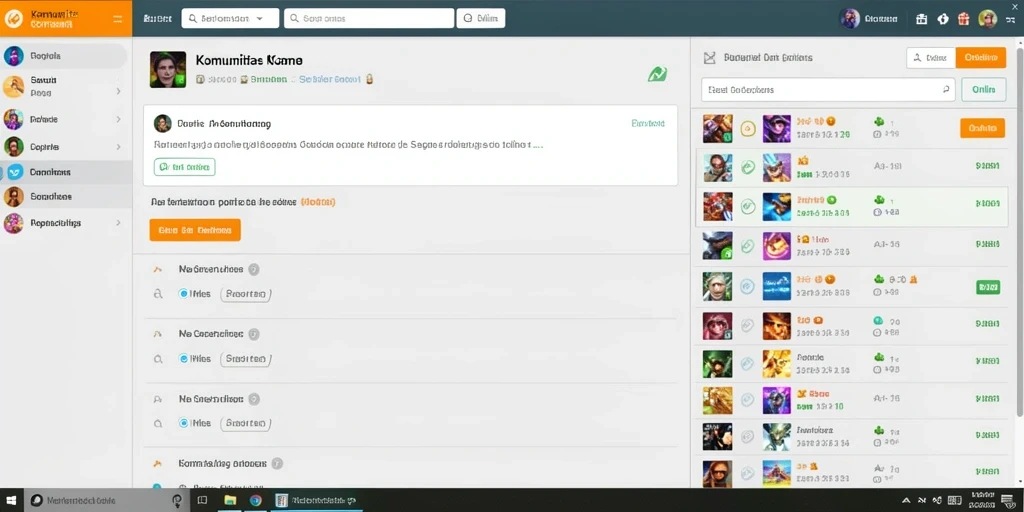The width and height of the screenshot is (1024, 512).
Task: Click the orange icon before the first section heading
Action: 157,269
